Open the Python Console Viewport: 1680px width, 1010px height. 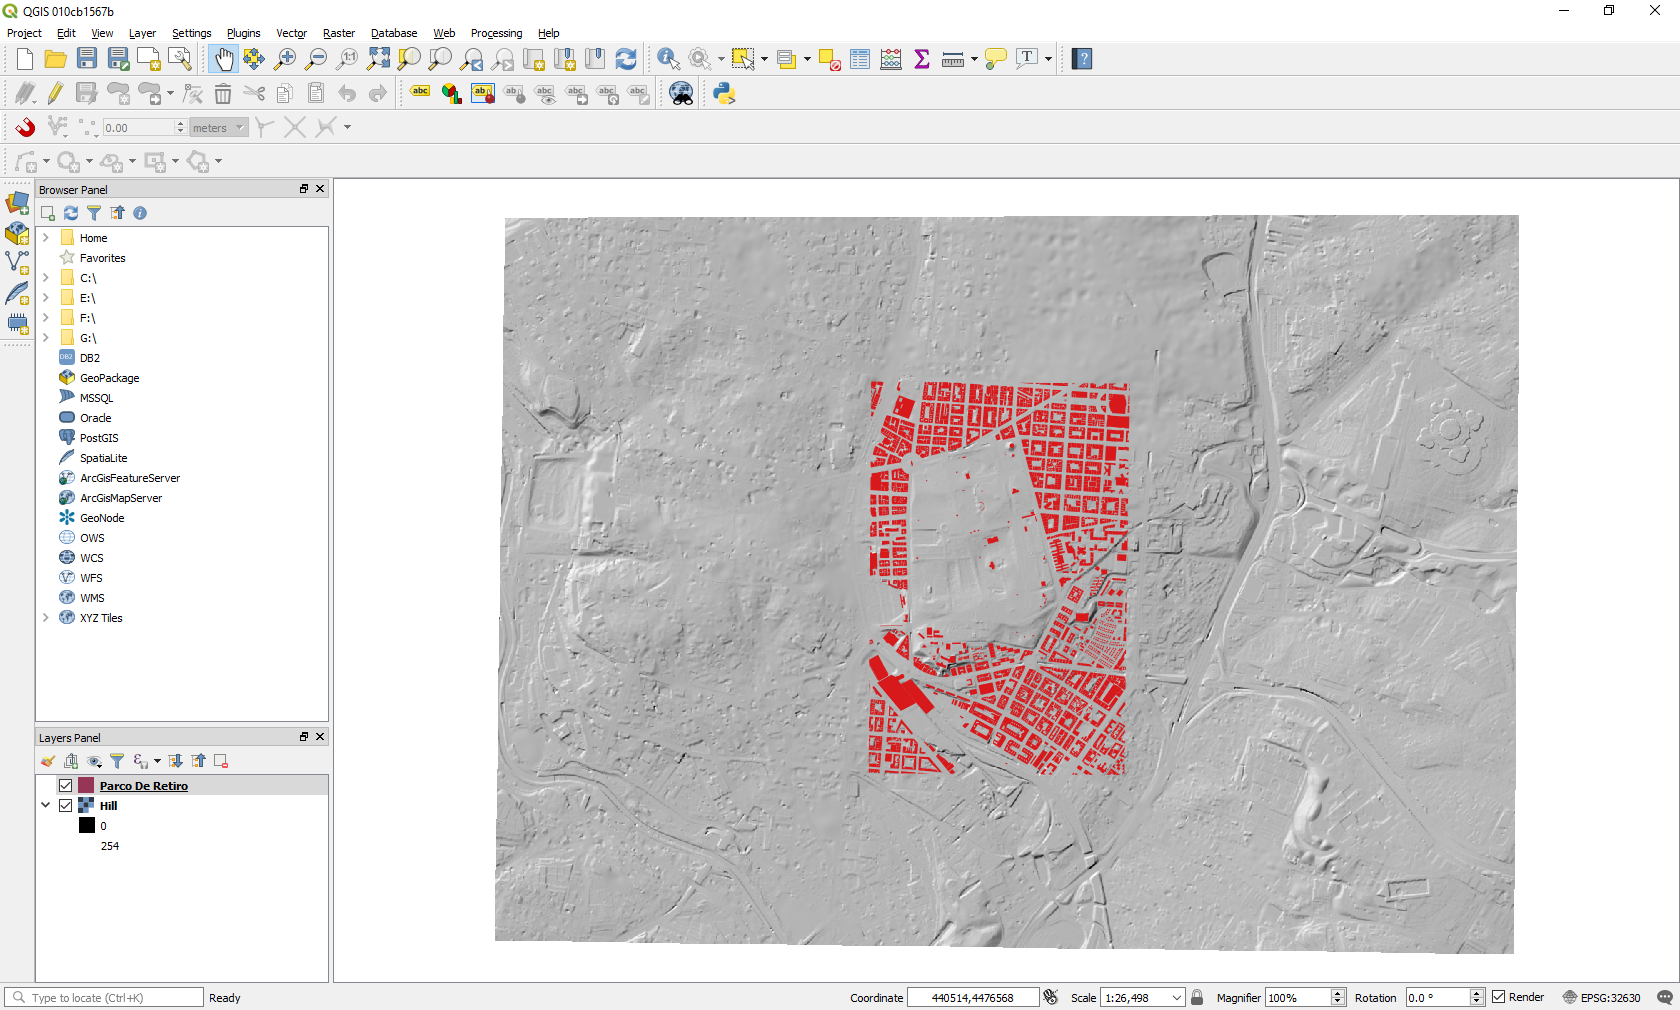click(722, 93)
